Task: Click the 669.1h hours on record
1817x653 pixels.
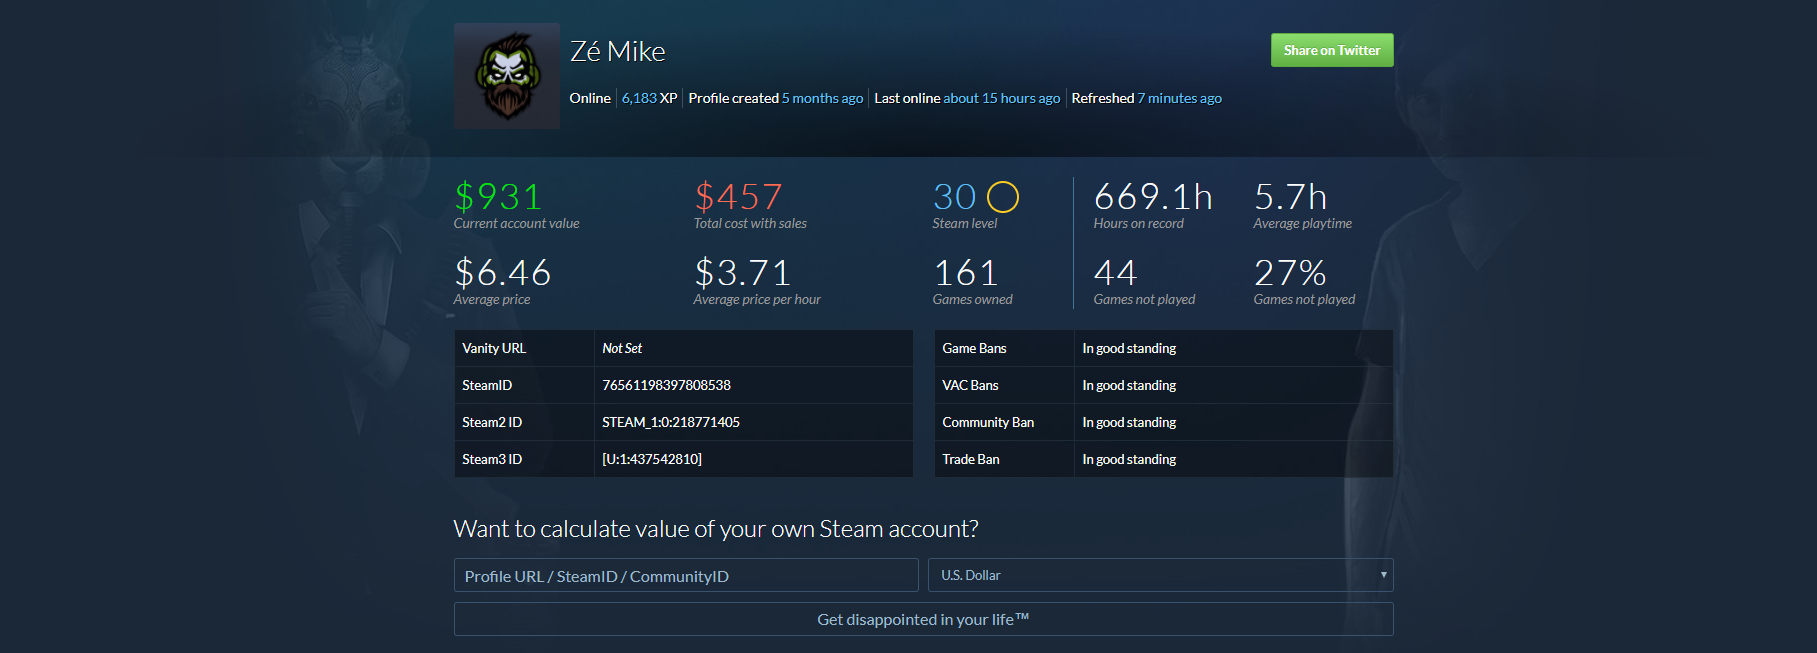Action: 1153,196
